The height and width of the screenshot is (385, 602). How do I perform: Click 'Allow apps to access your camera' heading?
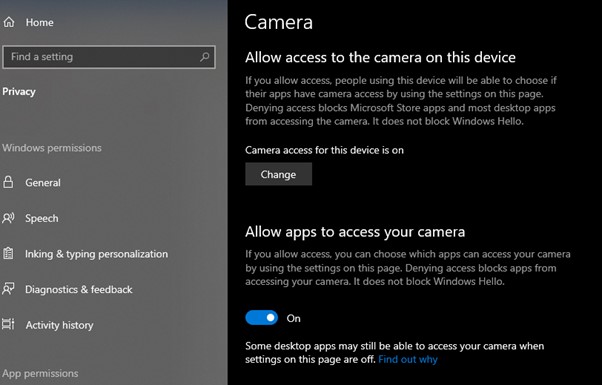click(355, 232)
